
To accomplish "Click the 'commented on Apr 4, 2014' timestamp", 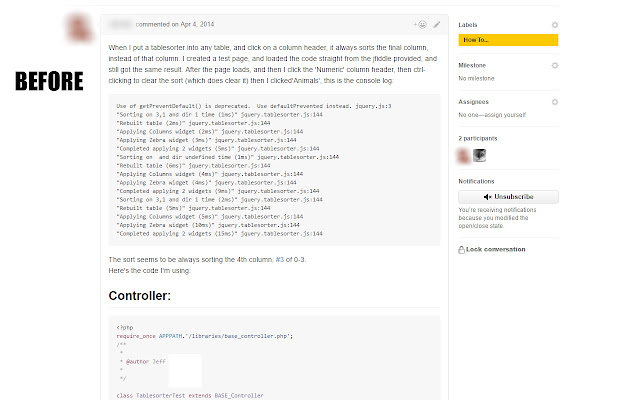I will [x=175, y=24].
